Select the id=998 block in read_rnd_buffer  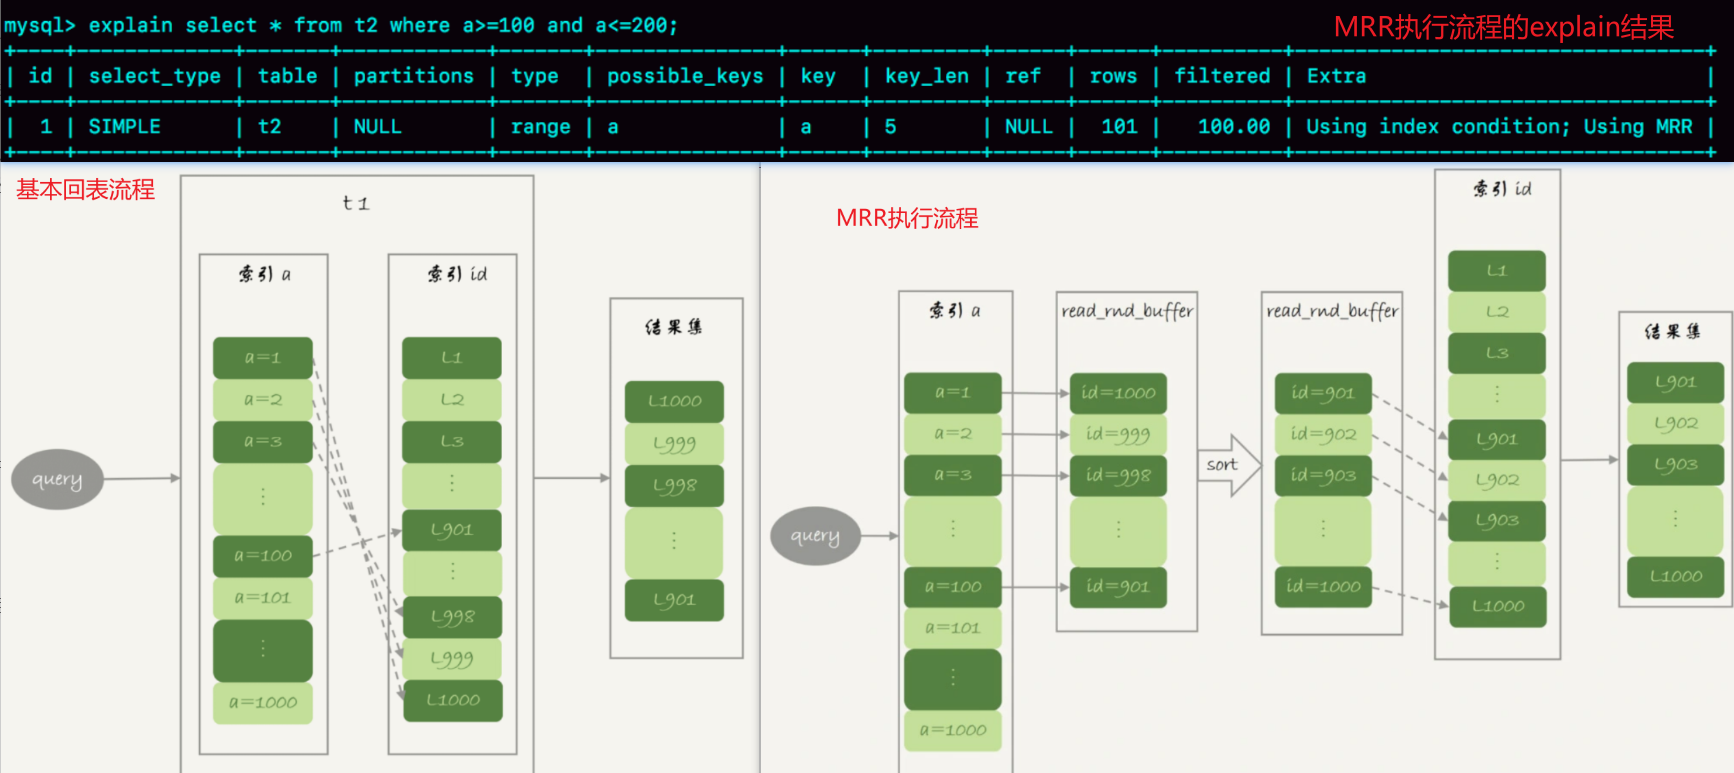coord(1118,476)
